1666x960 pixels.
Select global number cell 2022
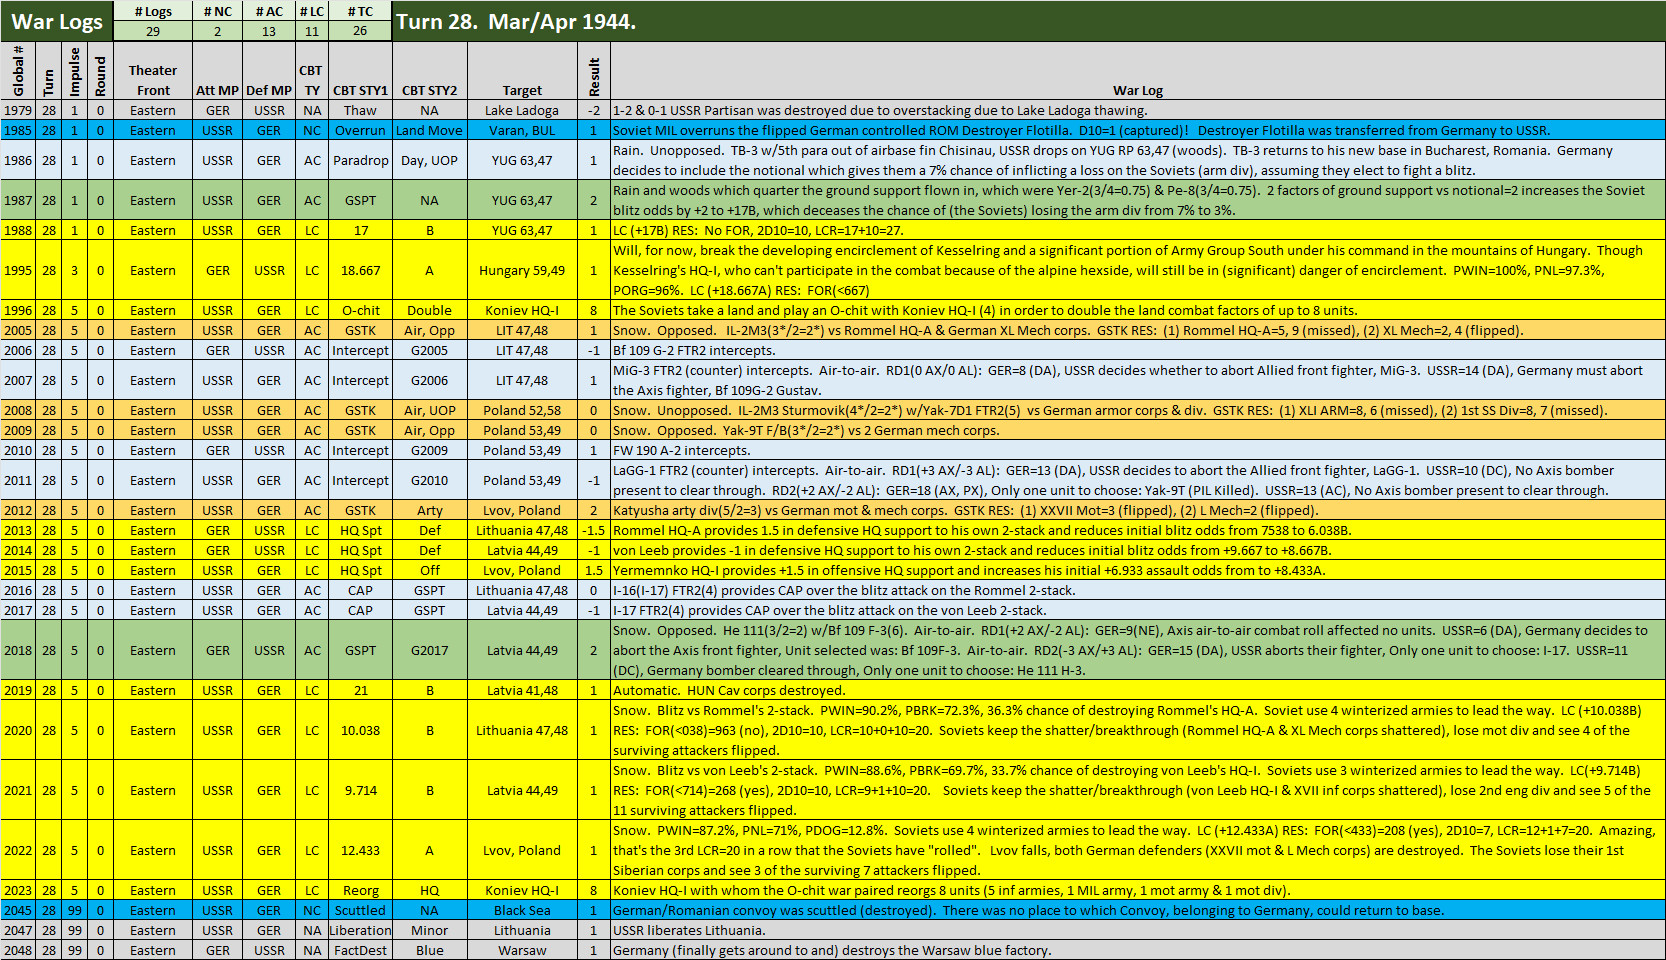tap(18, 850)
